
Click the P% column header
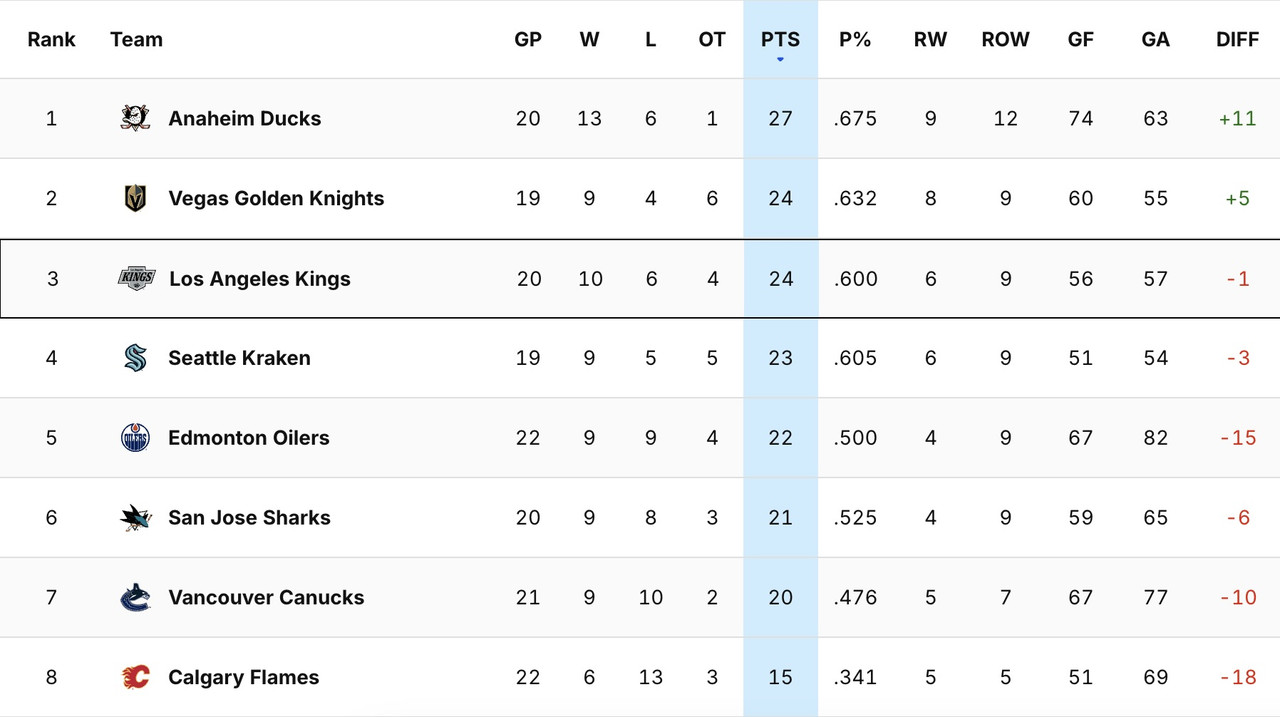pos(855,39)
